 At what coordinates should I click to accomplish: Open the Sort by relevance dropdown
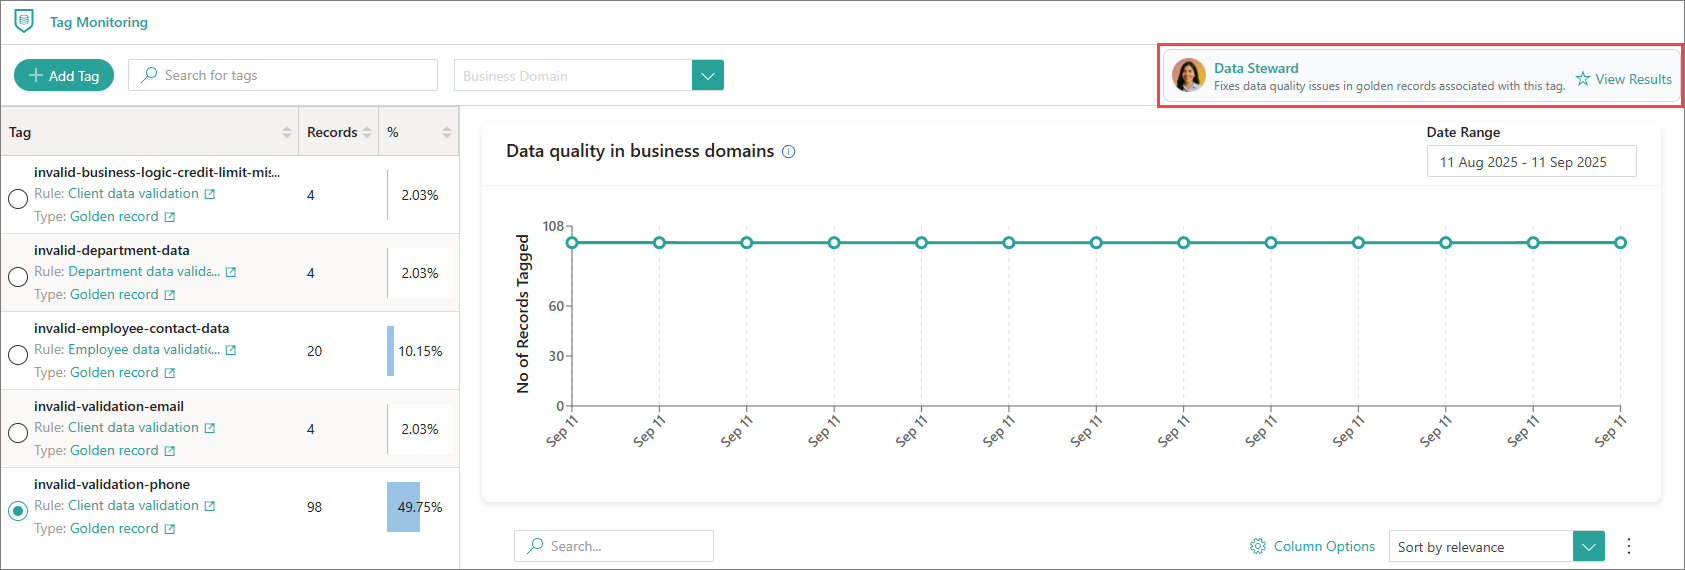(x=1589, y=546)
